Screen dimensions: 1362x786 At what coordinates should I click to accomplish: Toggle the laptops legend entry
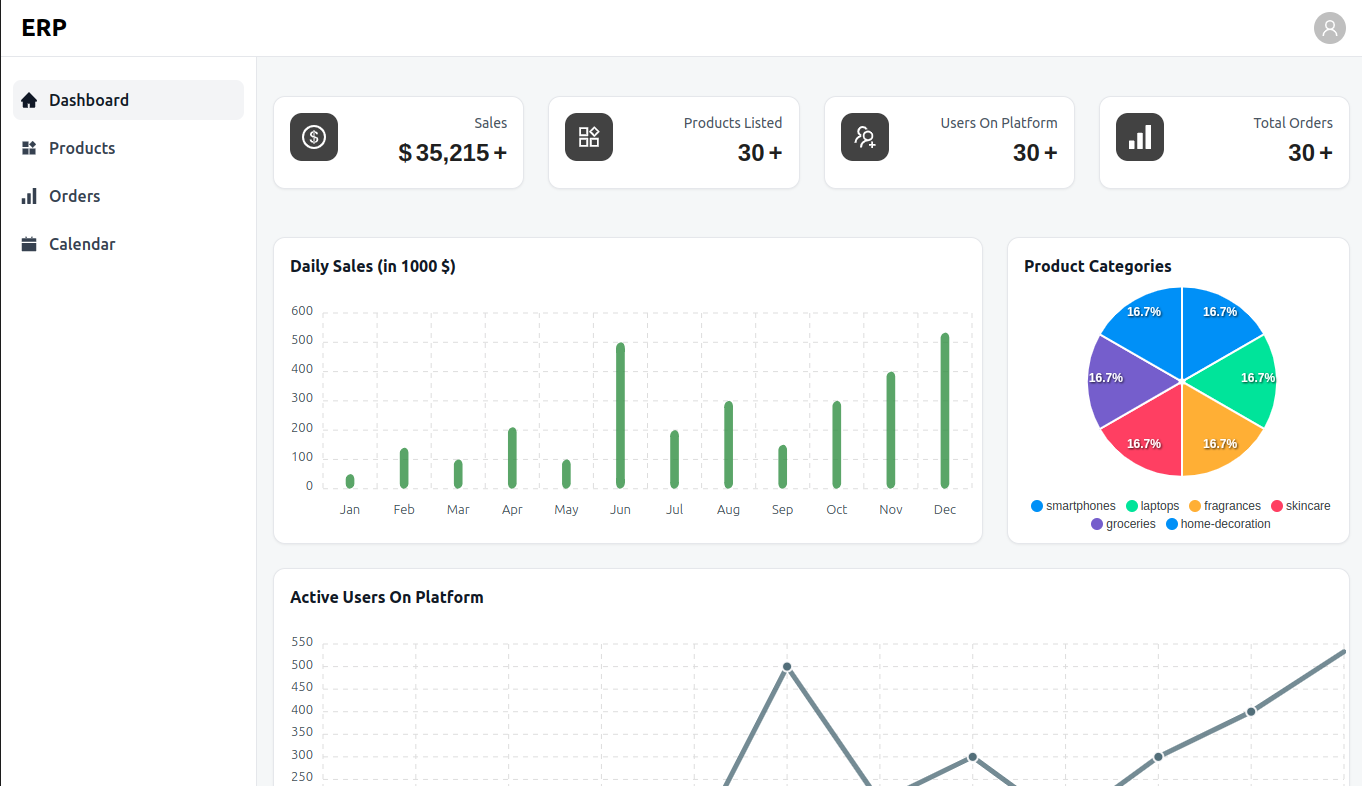coord(1153,506)
